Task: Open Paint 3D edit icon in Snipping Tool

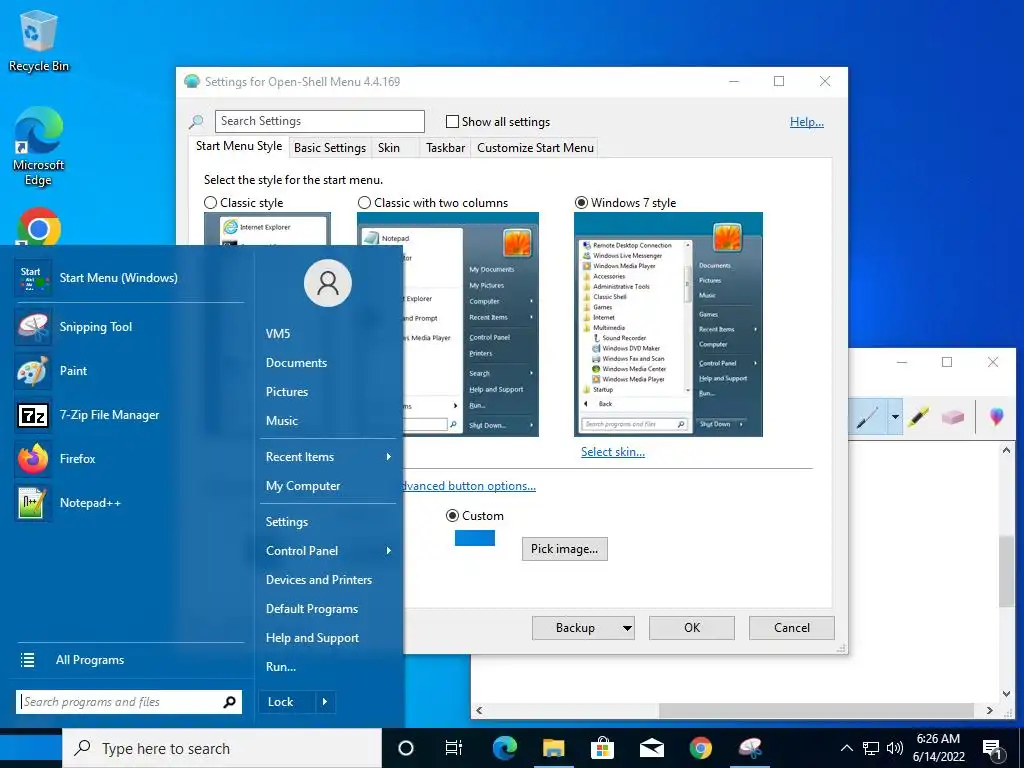Action: coord(996,417)
